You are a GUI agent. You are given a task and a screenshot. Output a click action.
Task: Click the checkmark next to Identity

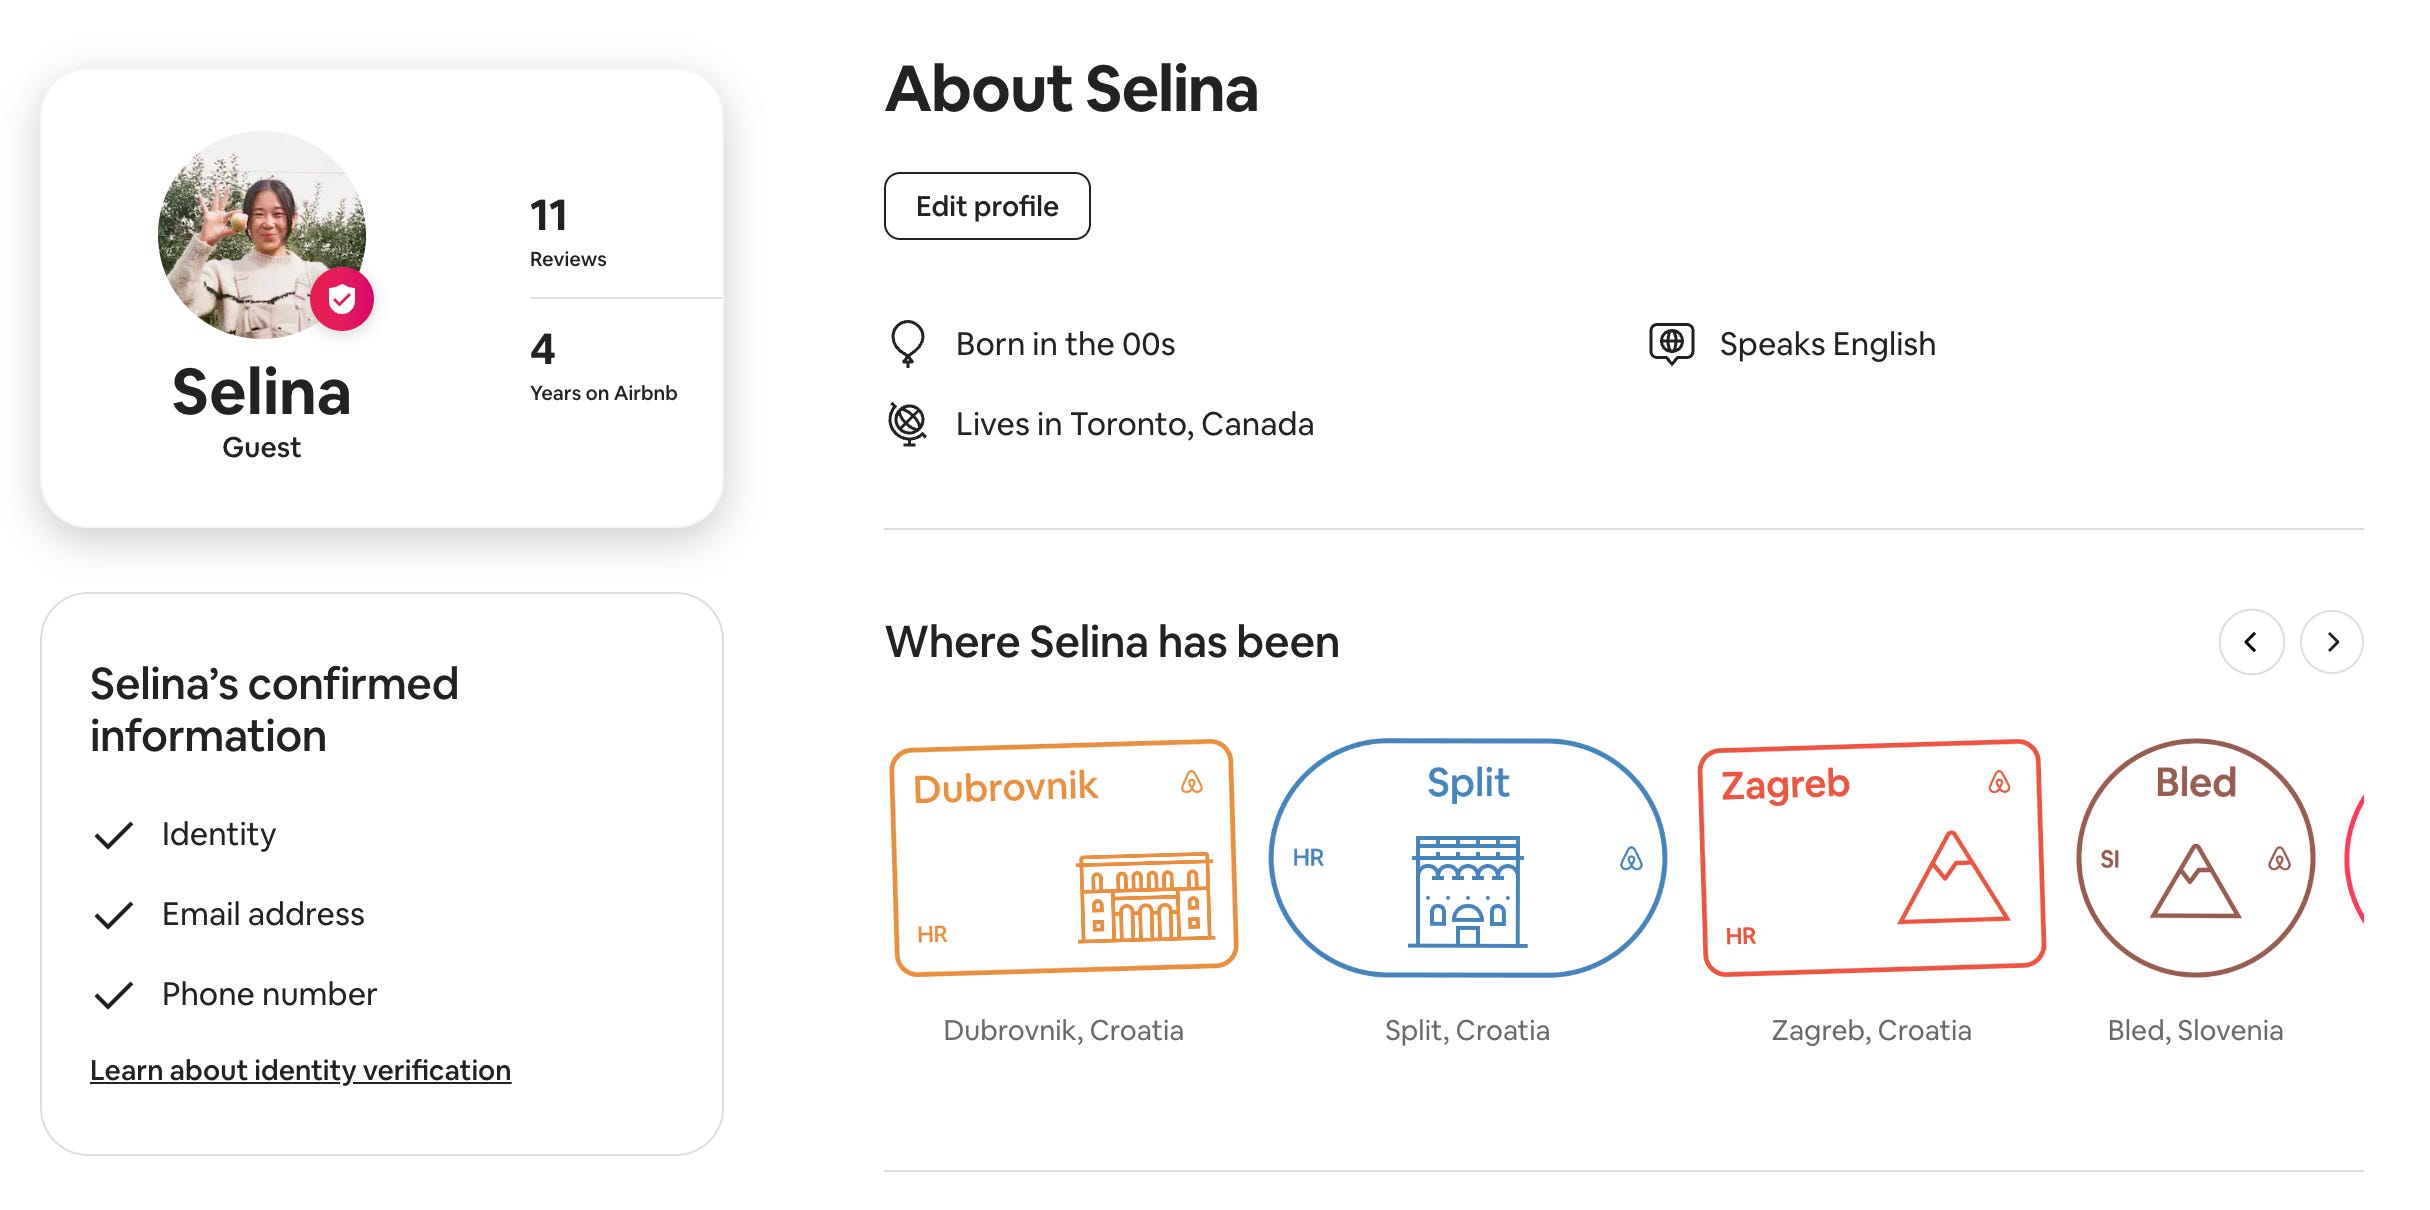point(113,835)
